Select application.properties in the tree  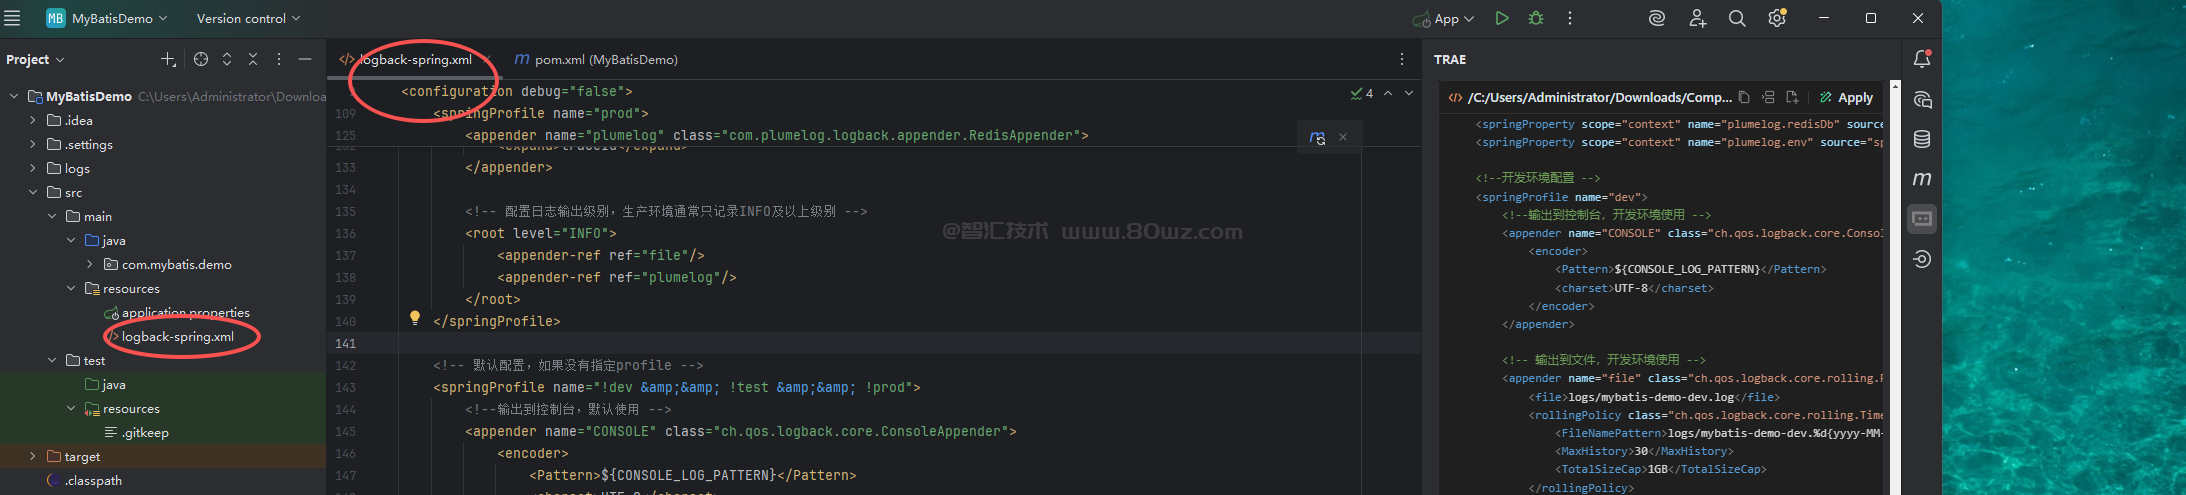(185, 312)
